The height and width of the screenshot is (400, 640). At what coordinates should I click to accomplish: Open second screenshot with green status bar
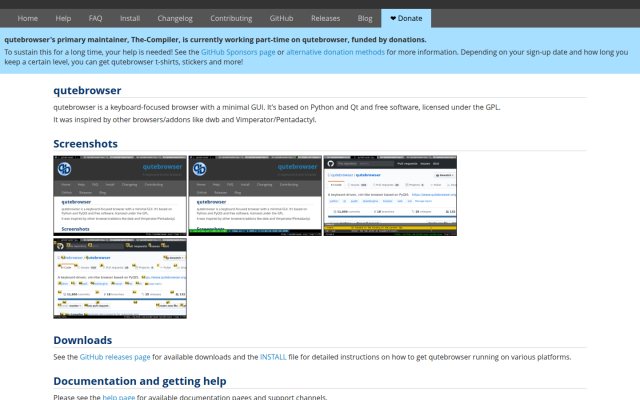point(255,196)
